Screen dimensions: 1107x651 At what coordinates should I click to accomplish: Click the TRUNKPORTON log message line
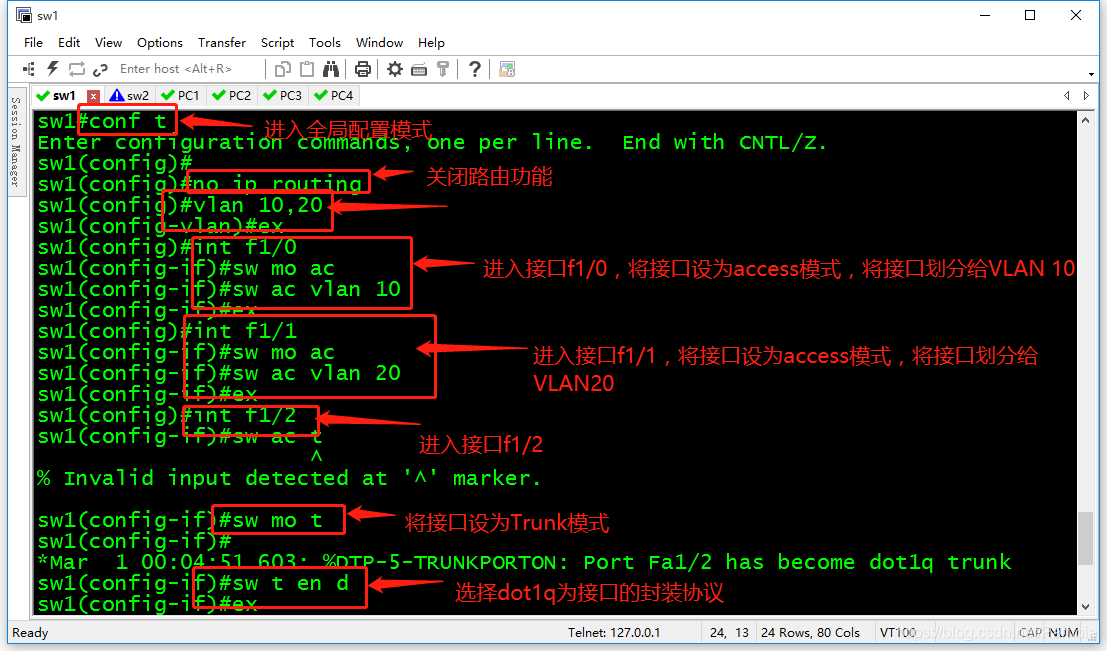click(524, 562)
